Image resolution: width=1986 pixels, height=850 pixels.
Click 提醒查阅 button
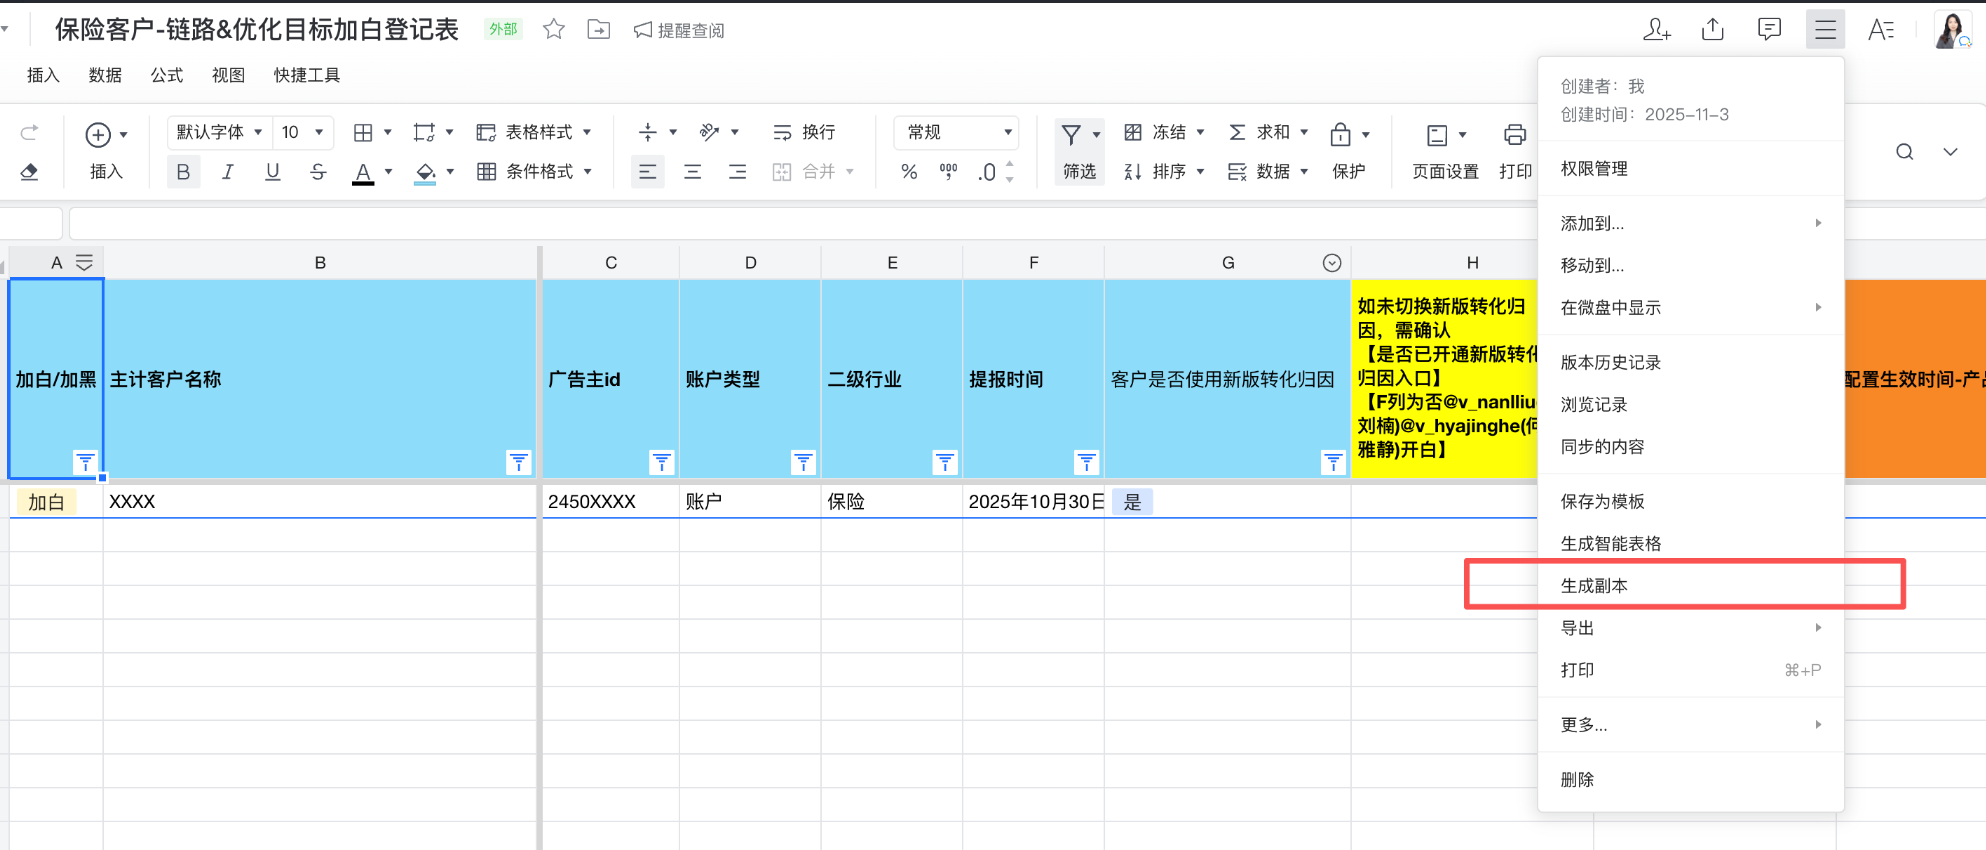tap(679, 31)
